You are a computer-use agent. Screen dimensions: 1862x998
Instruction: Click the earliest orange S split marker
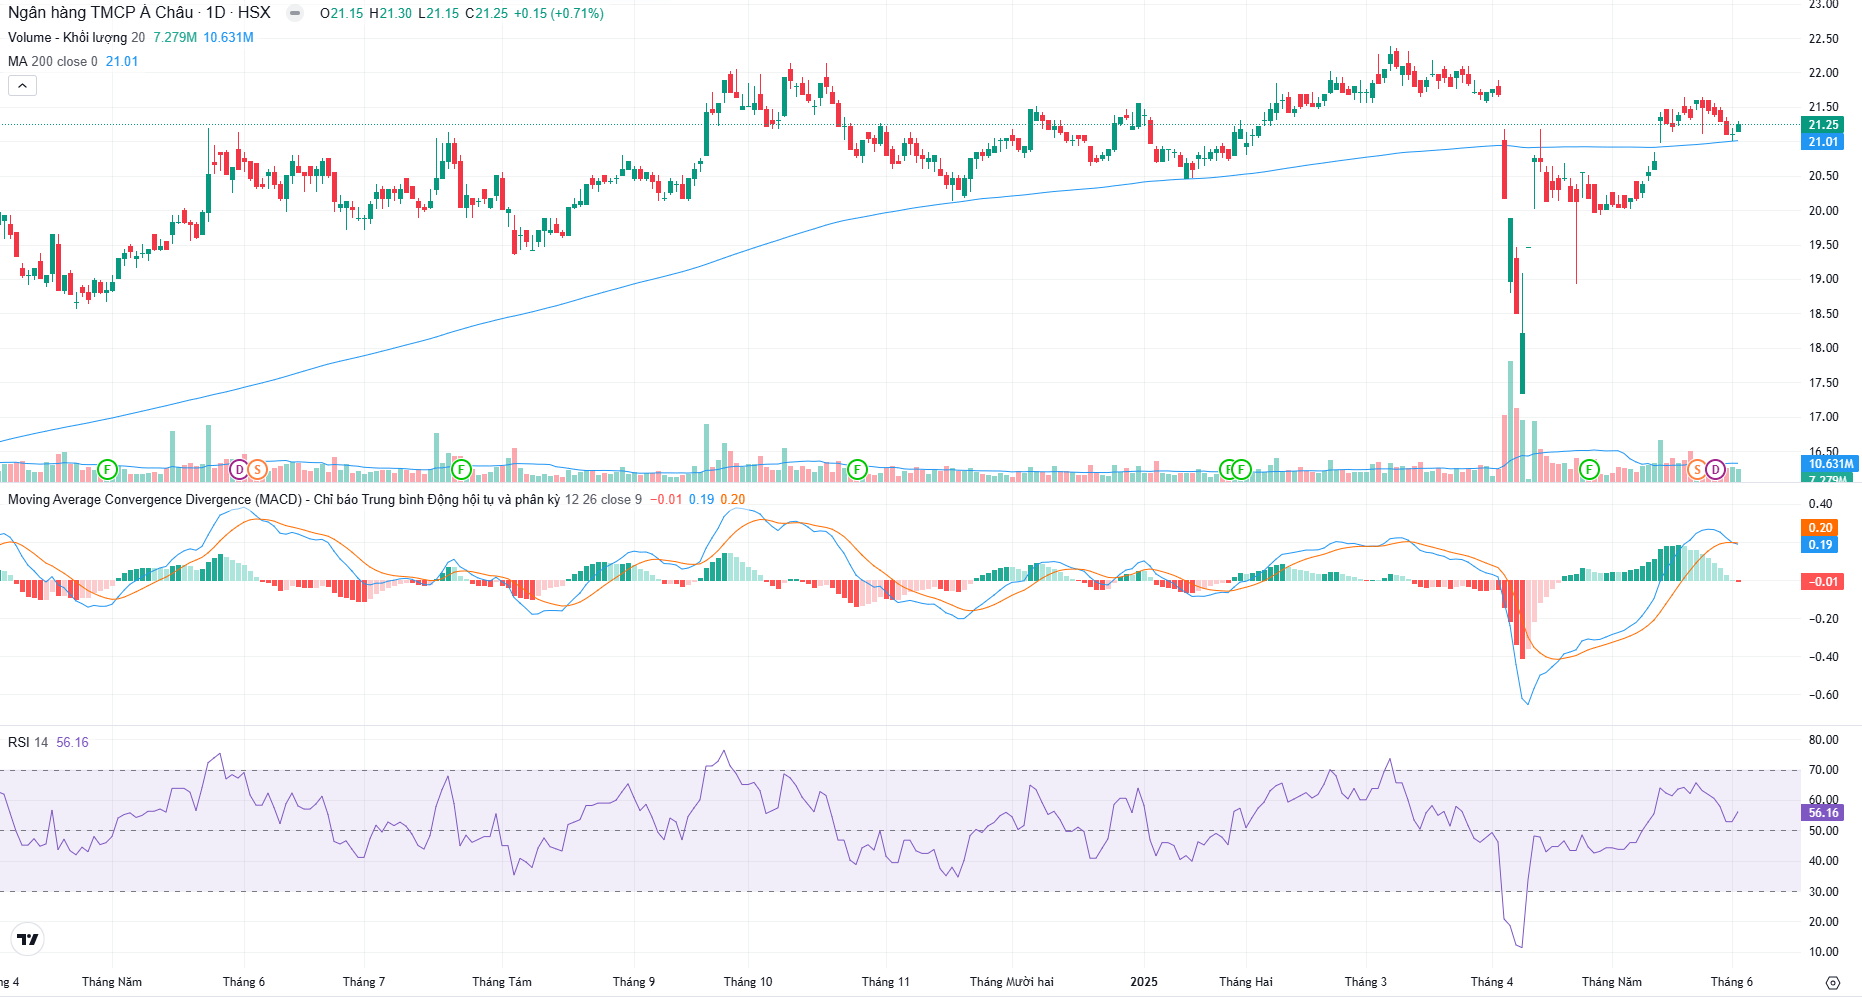tap(257, 469)
